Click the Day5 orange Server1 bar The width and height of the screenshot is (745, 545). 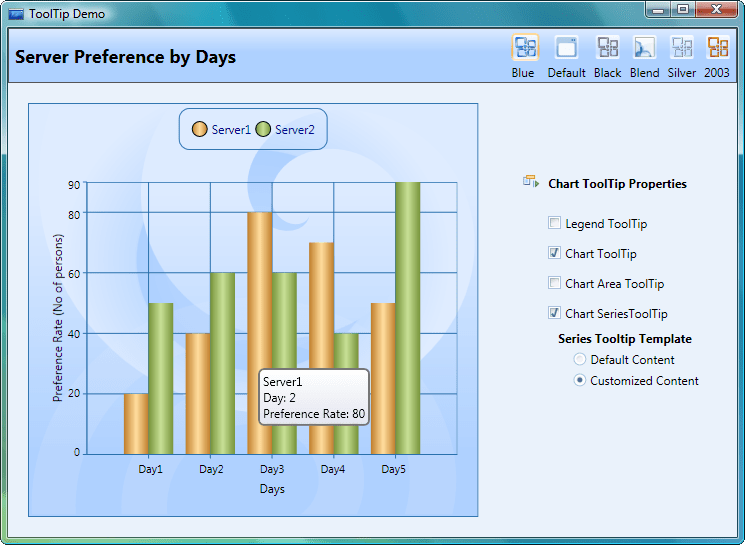(383, 379)
